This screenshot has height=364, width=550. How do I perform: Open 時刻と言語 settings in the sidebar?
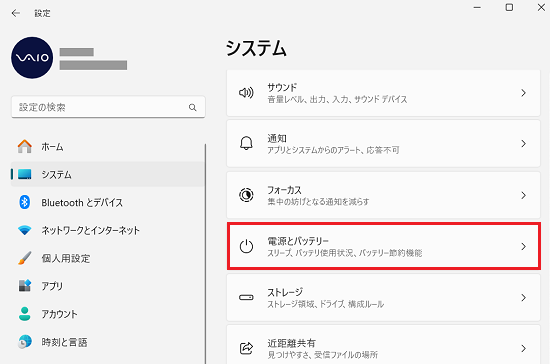pos(108,342)
